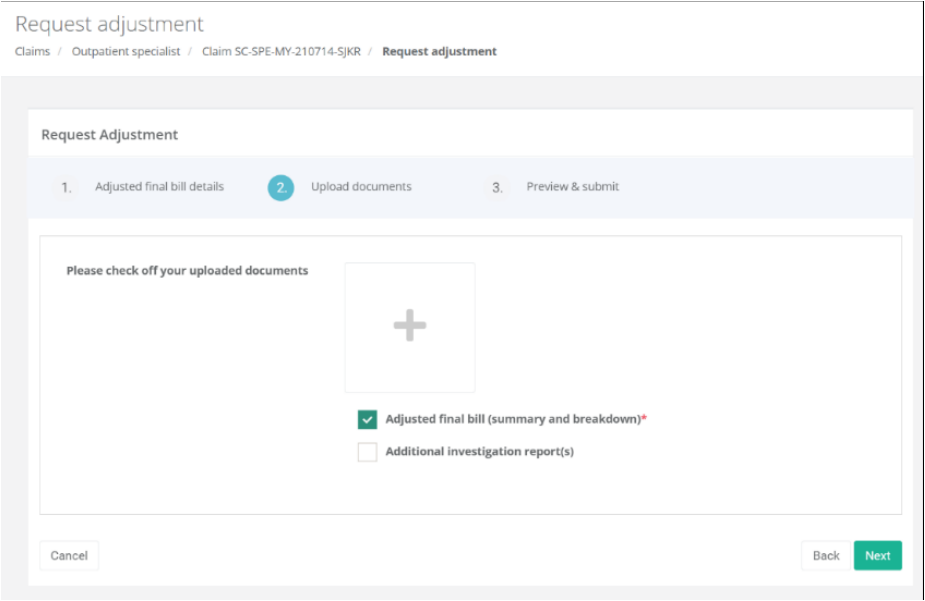Navigate to Outpatient specialist breadcrumb
The width and height of the screenshot is (925, 601).
pos(126,52)
